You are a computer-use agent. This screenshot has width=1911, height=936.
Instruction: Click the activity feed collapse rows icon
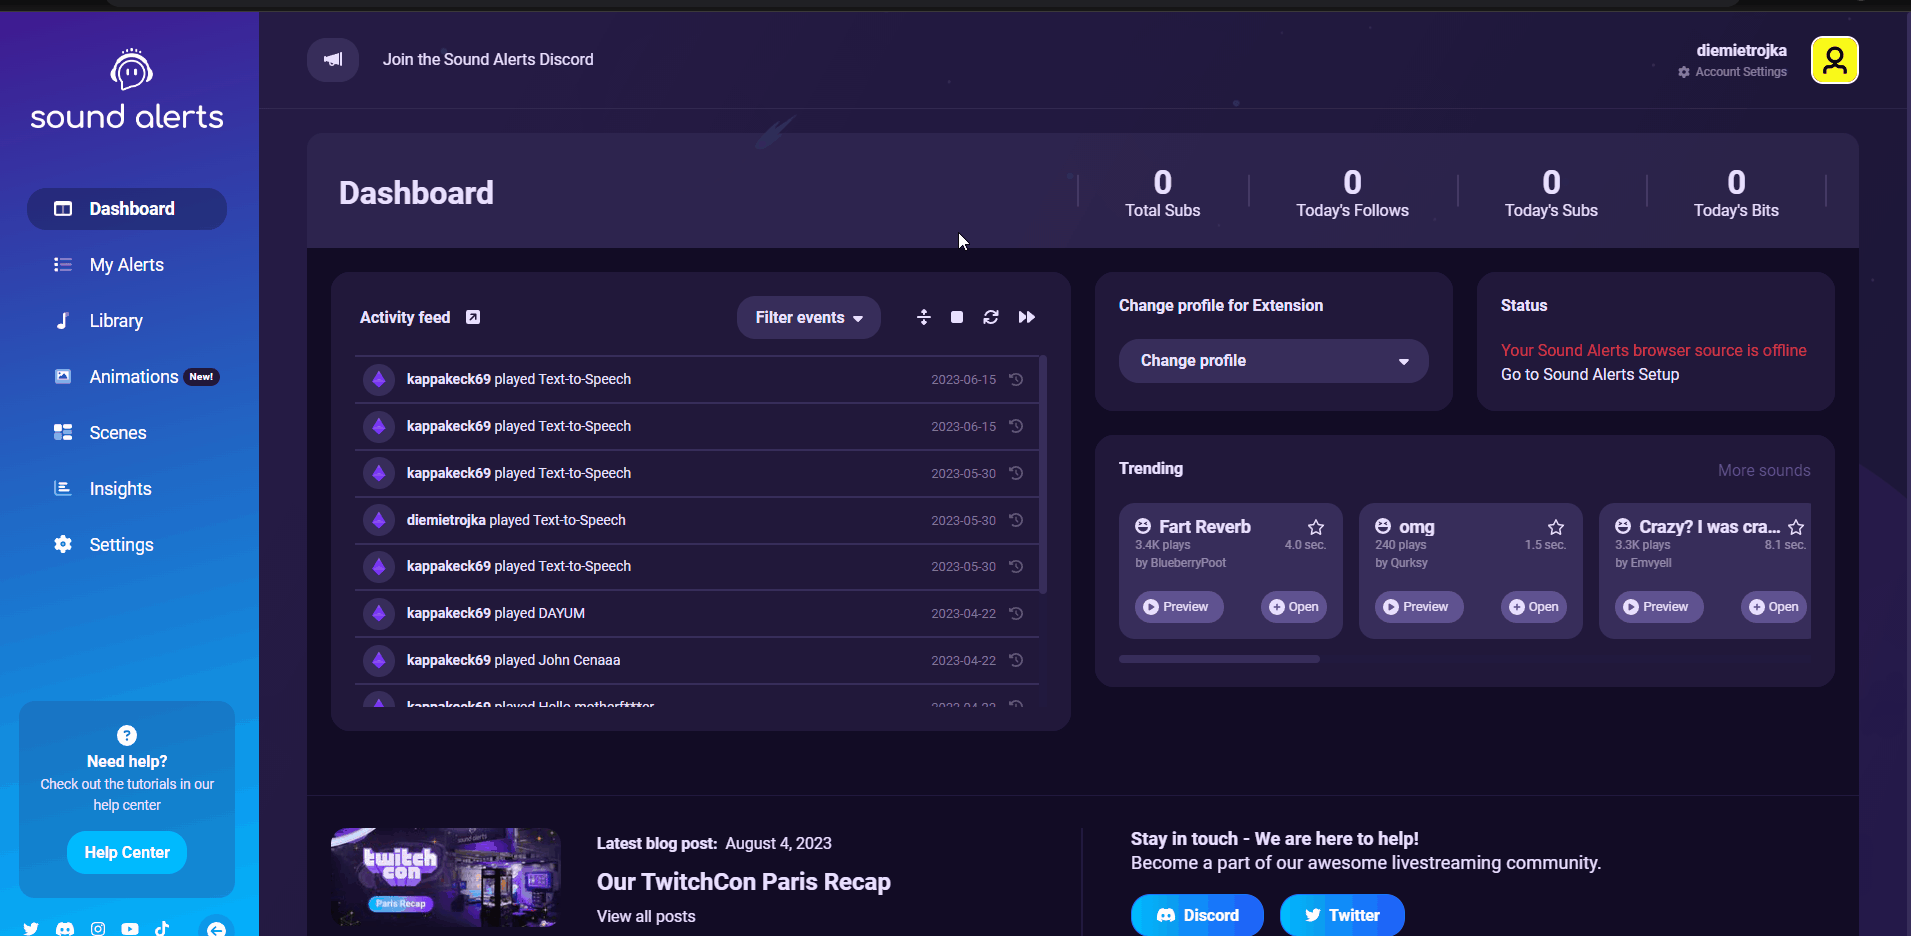coord(924,317)
